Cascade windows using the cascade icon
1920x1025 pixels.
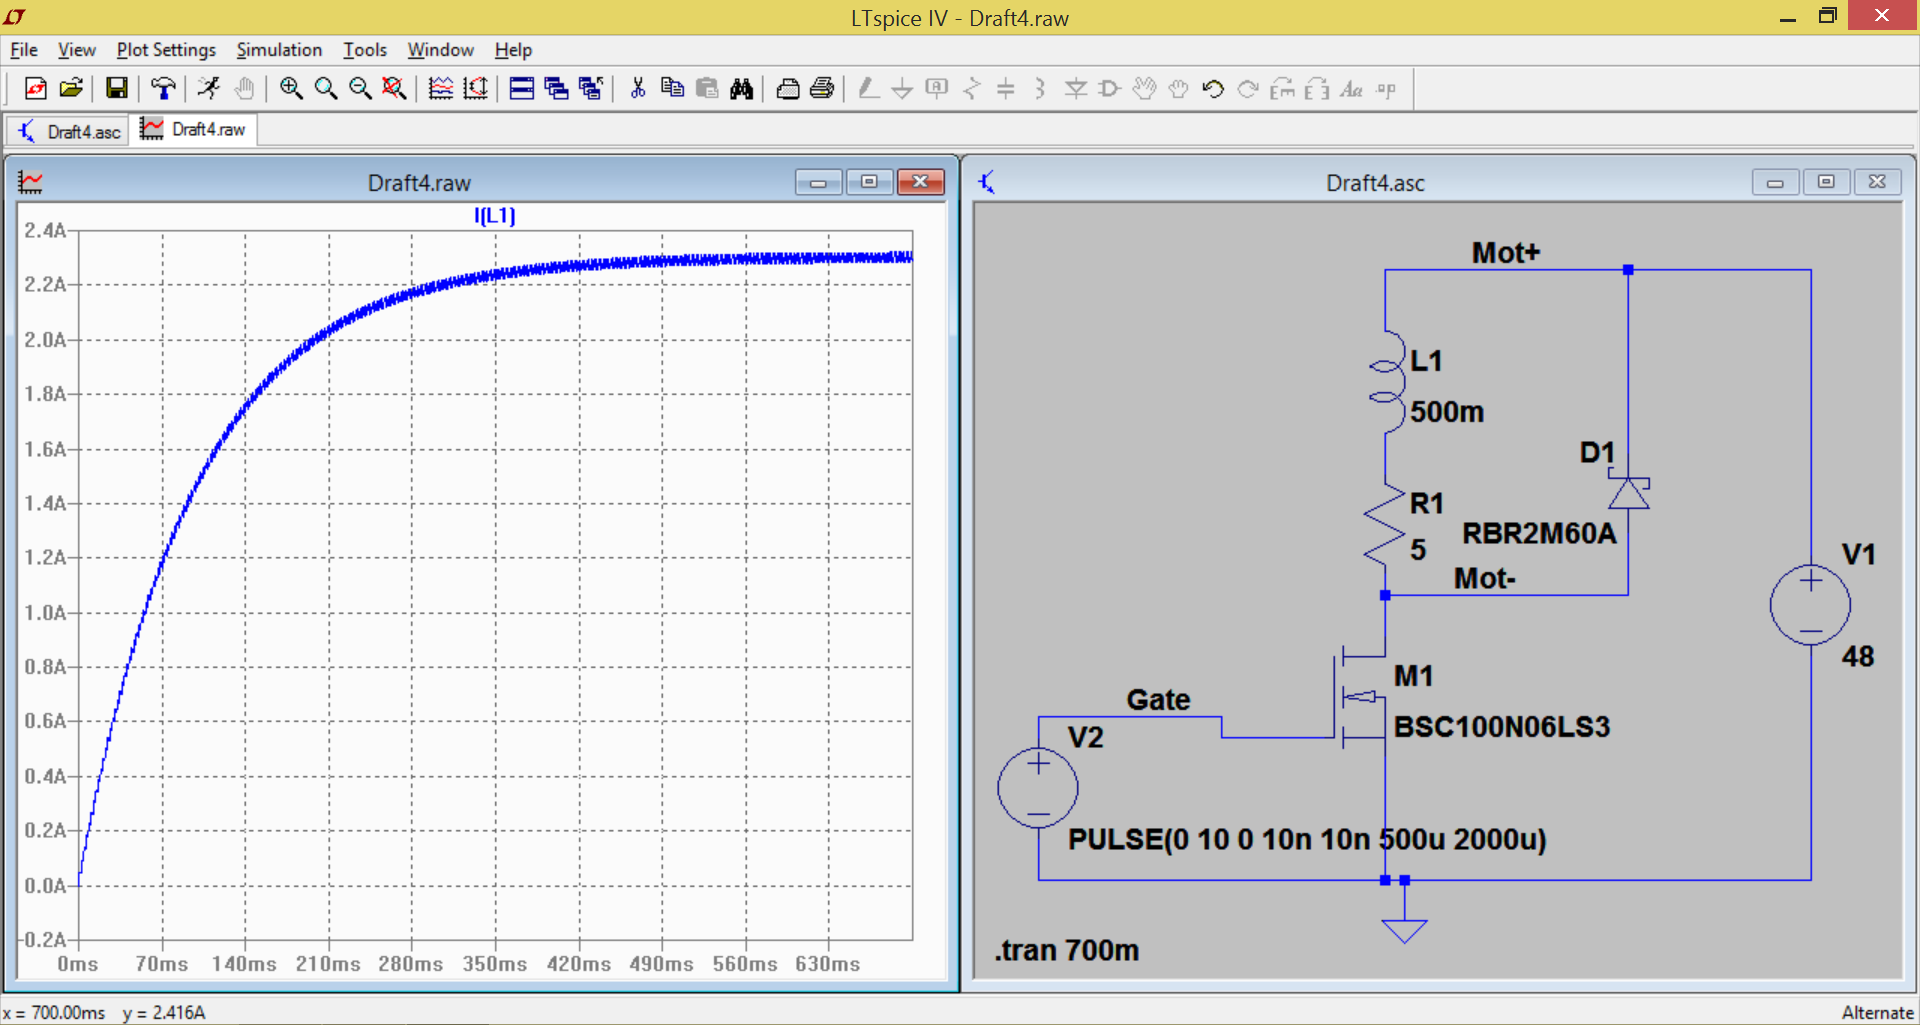click(x=556, y=89)
